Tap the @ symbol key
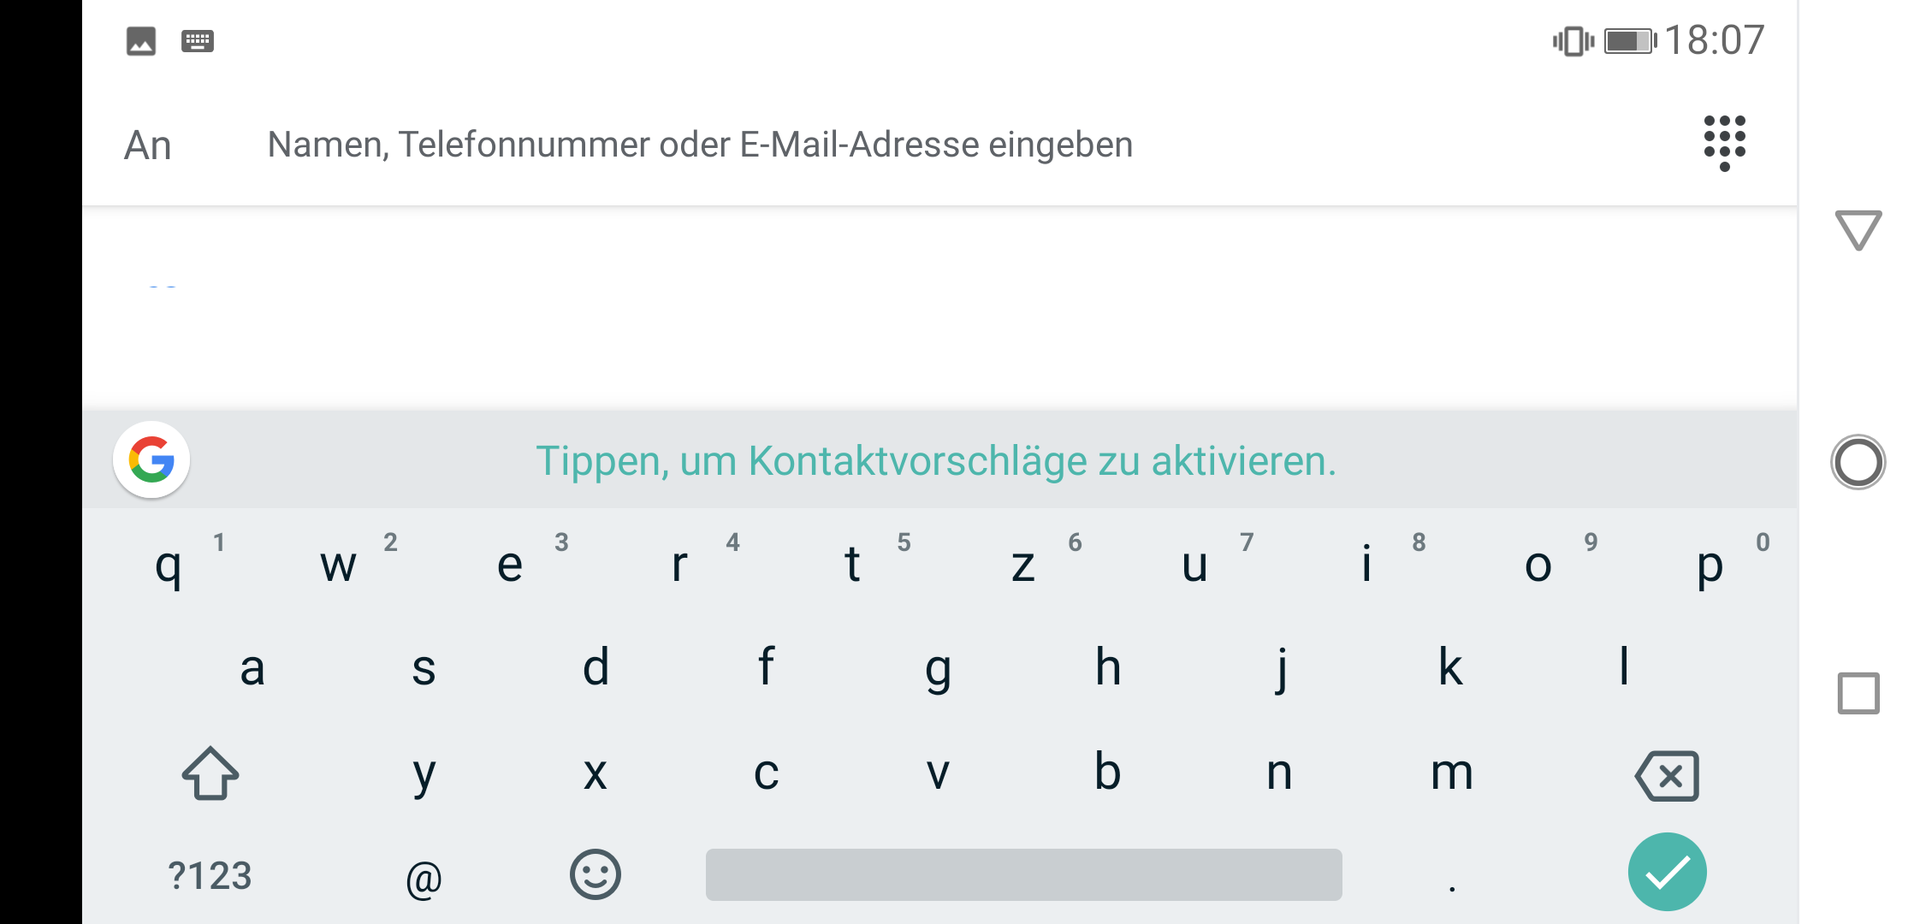The image size is (1920, 924). coord(424,879)
